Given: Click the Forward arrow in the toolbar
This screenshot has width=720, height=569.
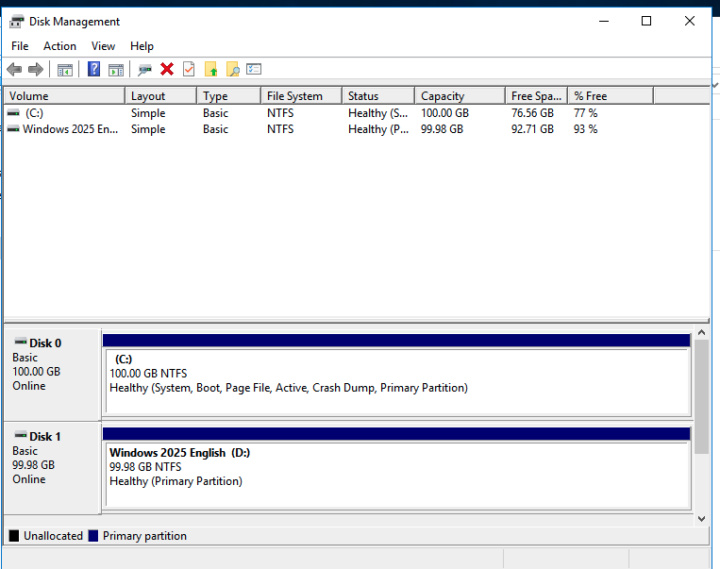Looking at the screenshot, I should (x=36, y=69).
